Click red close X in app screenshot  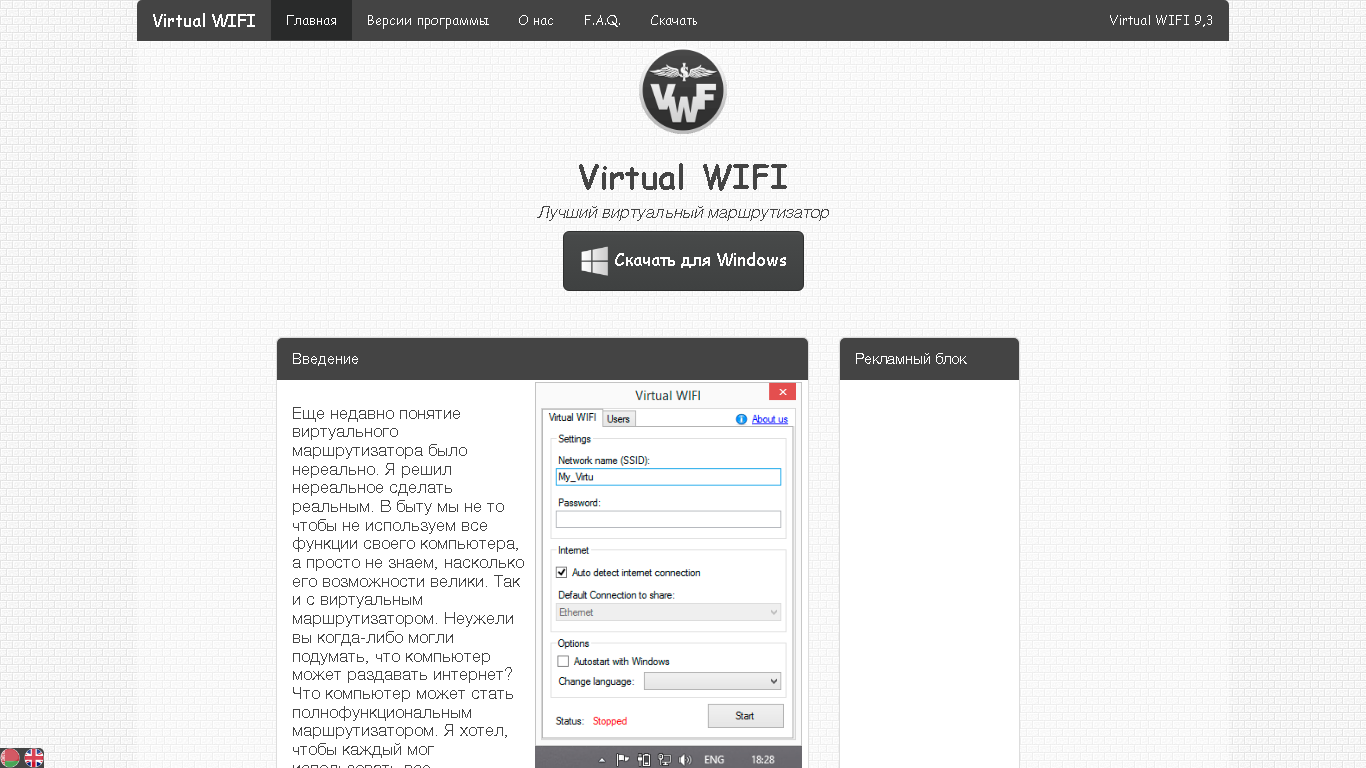click(x=783, y=392)
